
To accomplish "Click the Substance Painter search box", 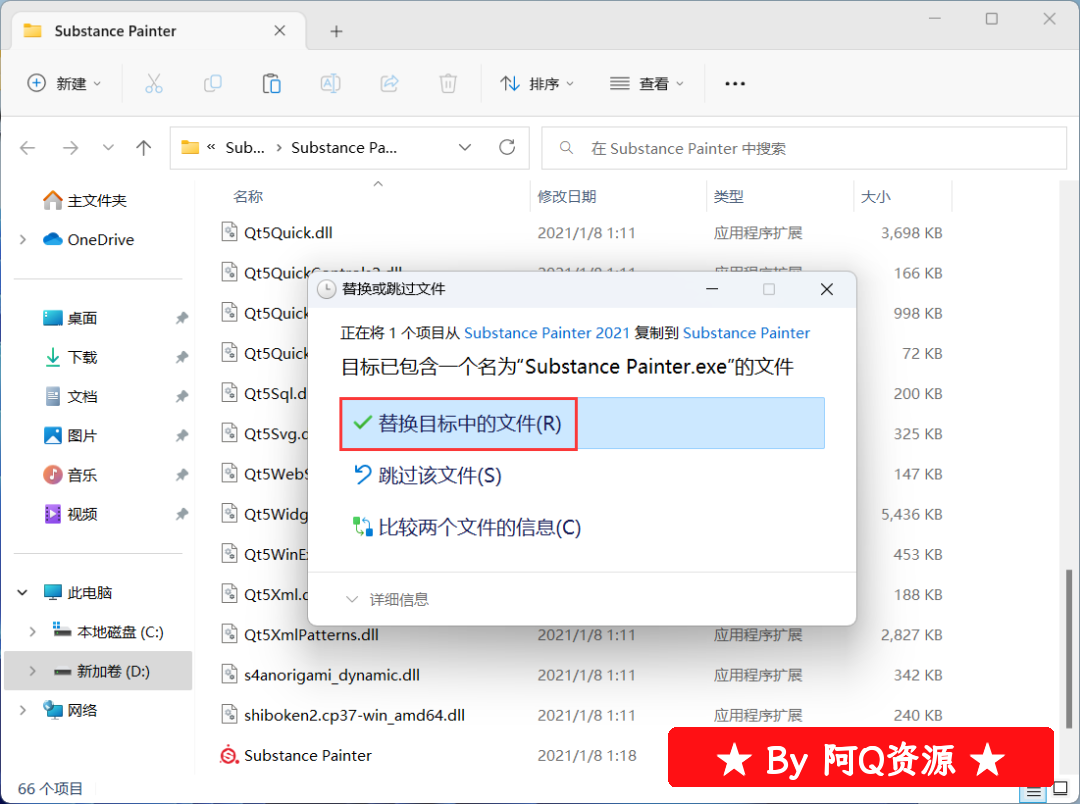I will [800, 148].
